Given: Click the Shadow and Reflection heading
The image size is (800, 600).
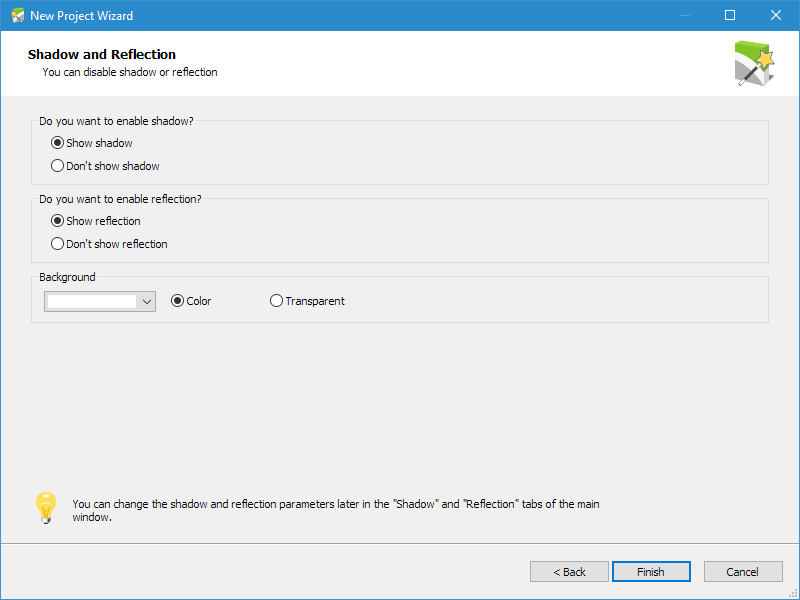Looking at the screenshot, I should (102, 54).
